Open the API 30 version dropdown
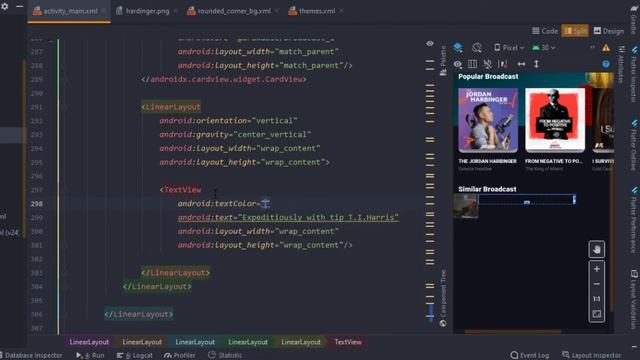 point(544,48)
